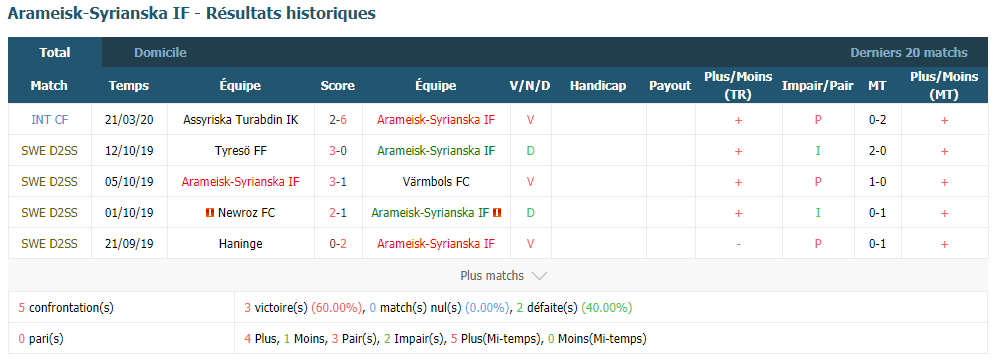The height and width of the screenshot is (362, 996).
Task: Select the Total tab
Action: [x=55, y=53]
